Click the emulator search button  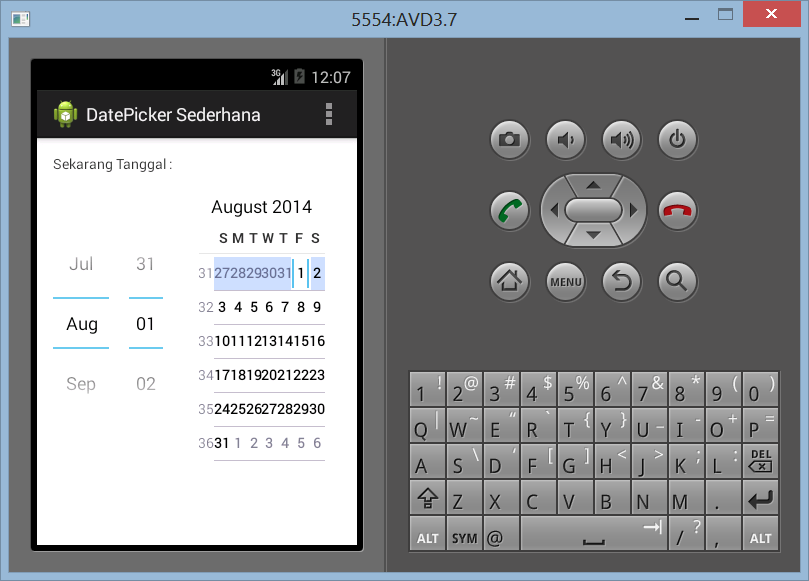pyautogui.click(x=677, y=282)
